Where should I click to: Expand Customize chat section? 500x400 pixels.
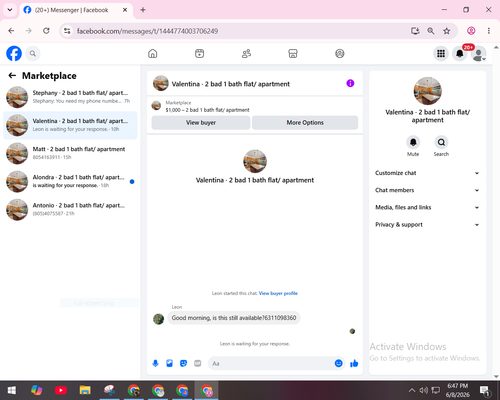(427, 173)
